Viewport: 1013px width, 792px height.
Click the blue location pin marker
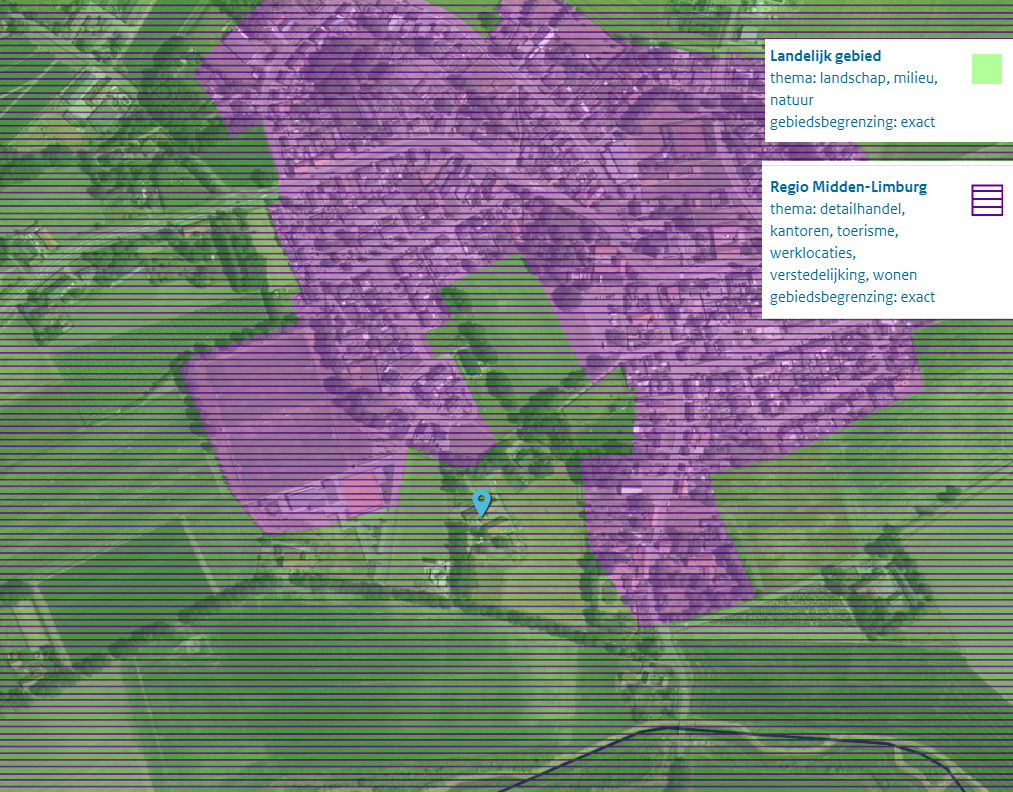[x=482, y=501]
